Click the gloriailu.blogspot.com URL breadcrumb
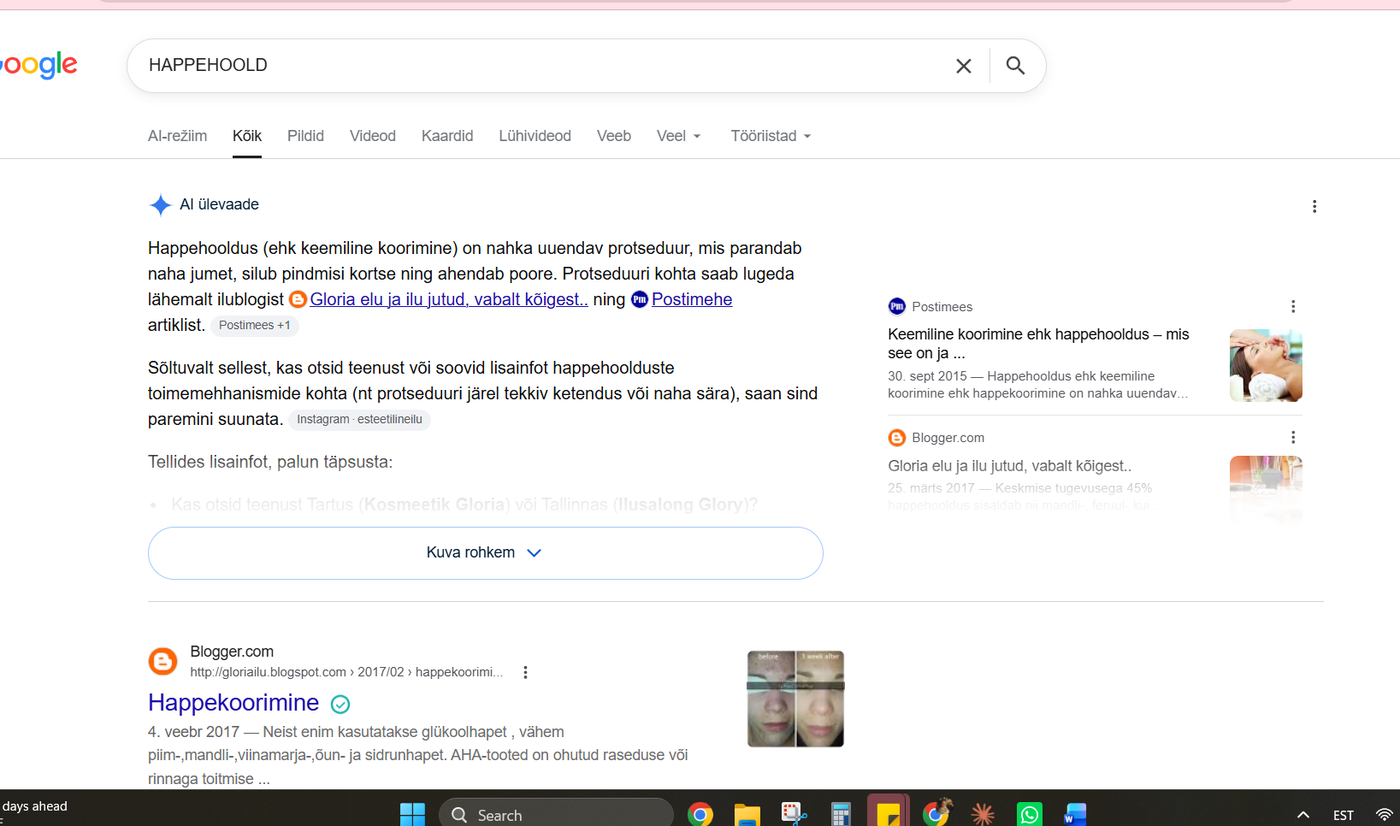1400x826 pixels. (346, 672)
